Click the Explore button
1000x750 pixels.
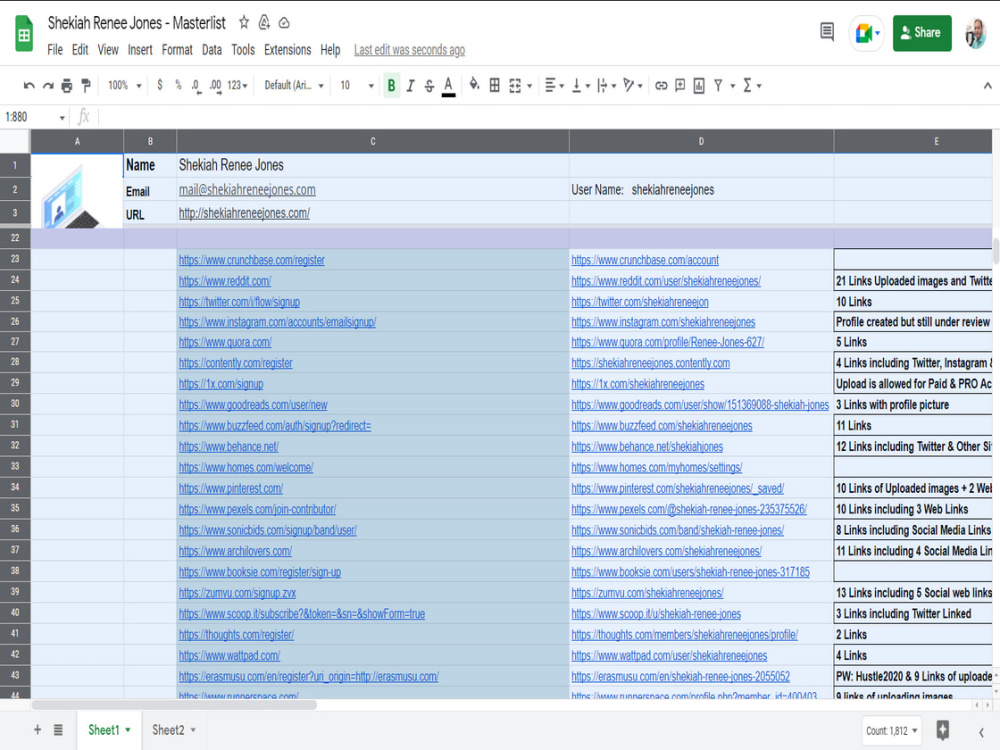tap(943, 730)
